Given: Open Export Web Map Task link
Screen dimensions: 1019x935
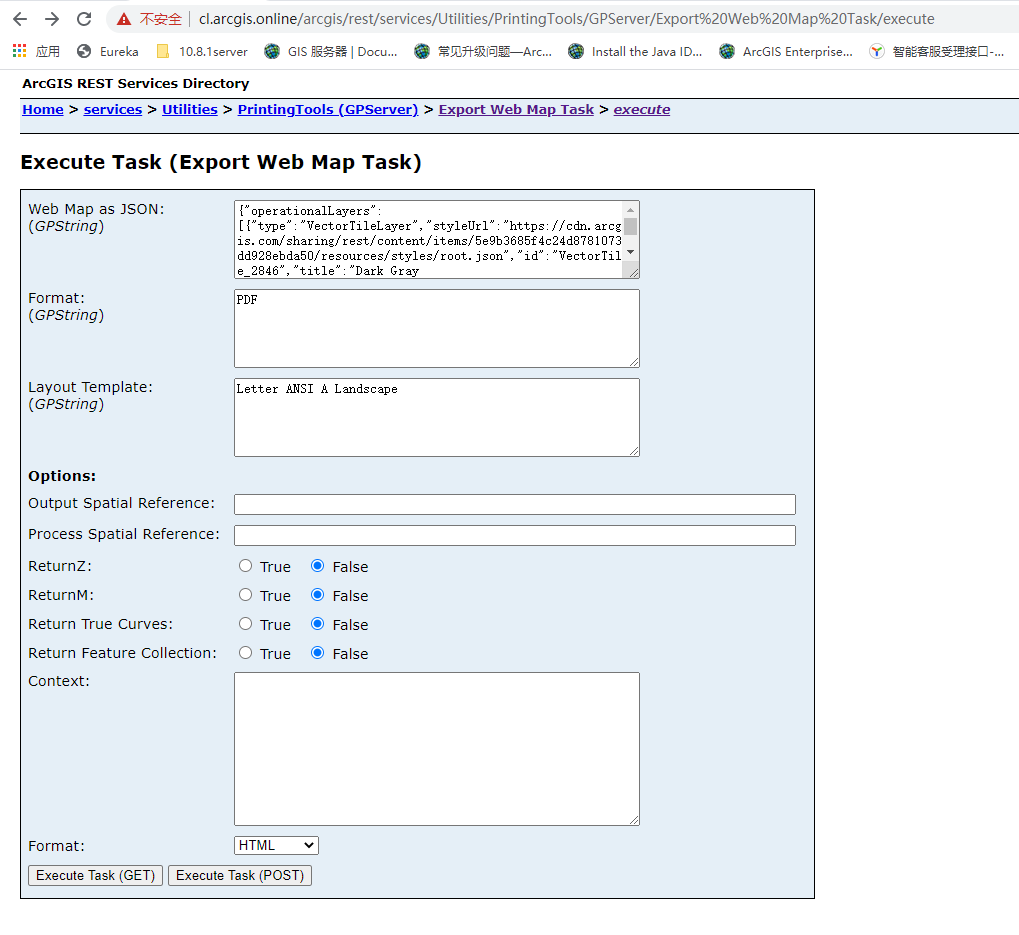Looking at the screenshot, I should [x=516, y=109].
